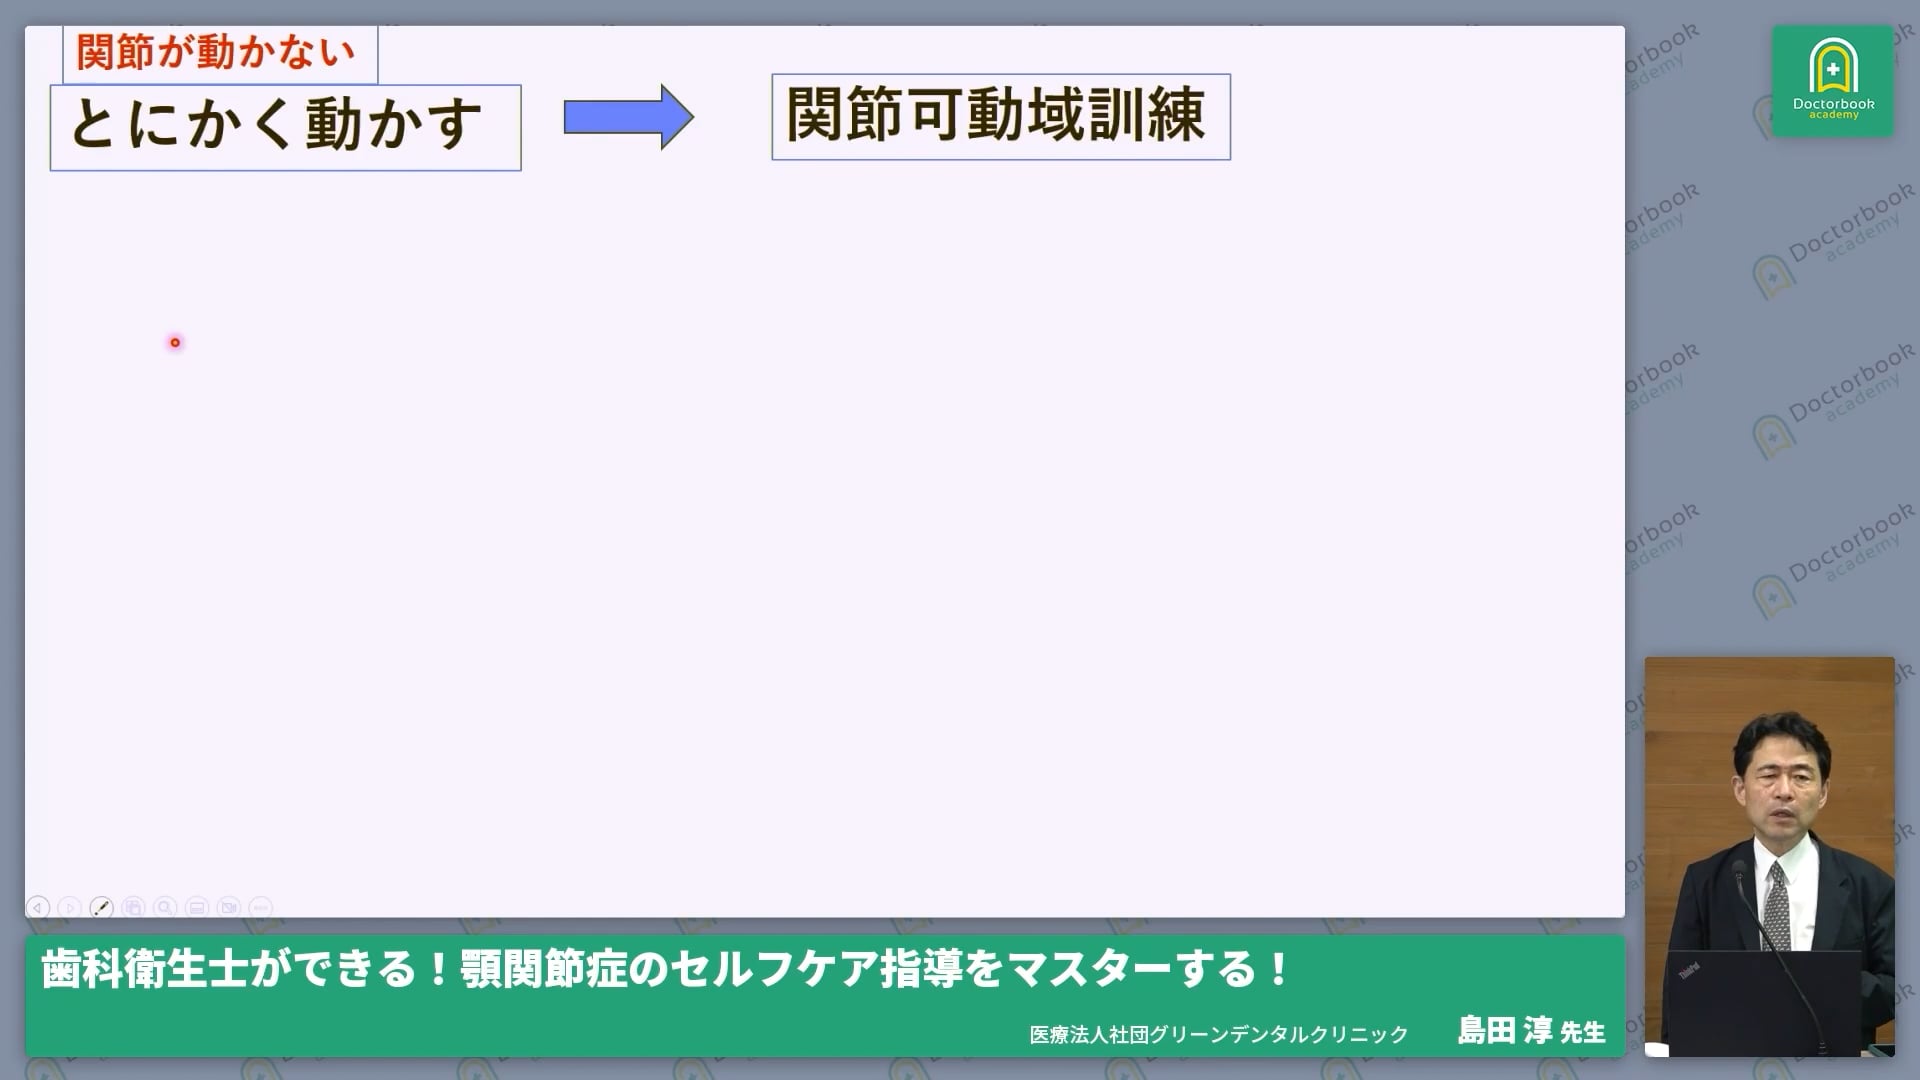
Task: Go to the previous slide arrow
Action: 37,906
